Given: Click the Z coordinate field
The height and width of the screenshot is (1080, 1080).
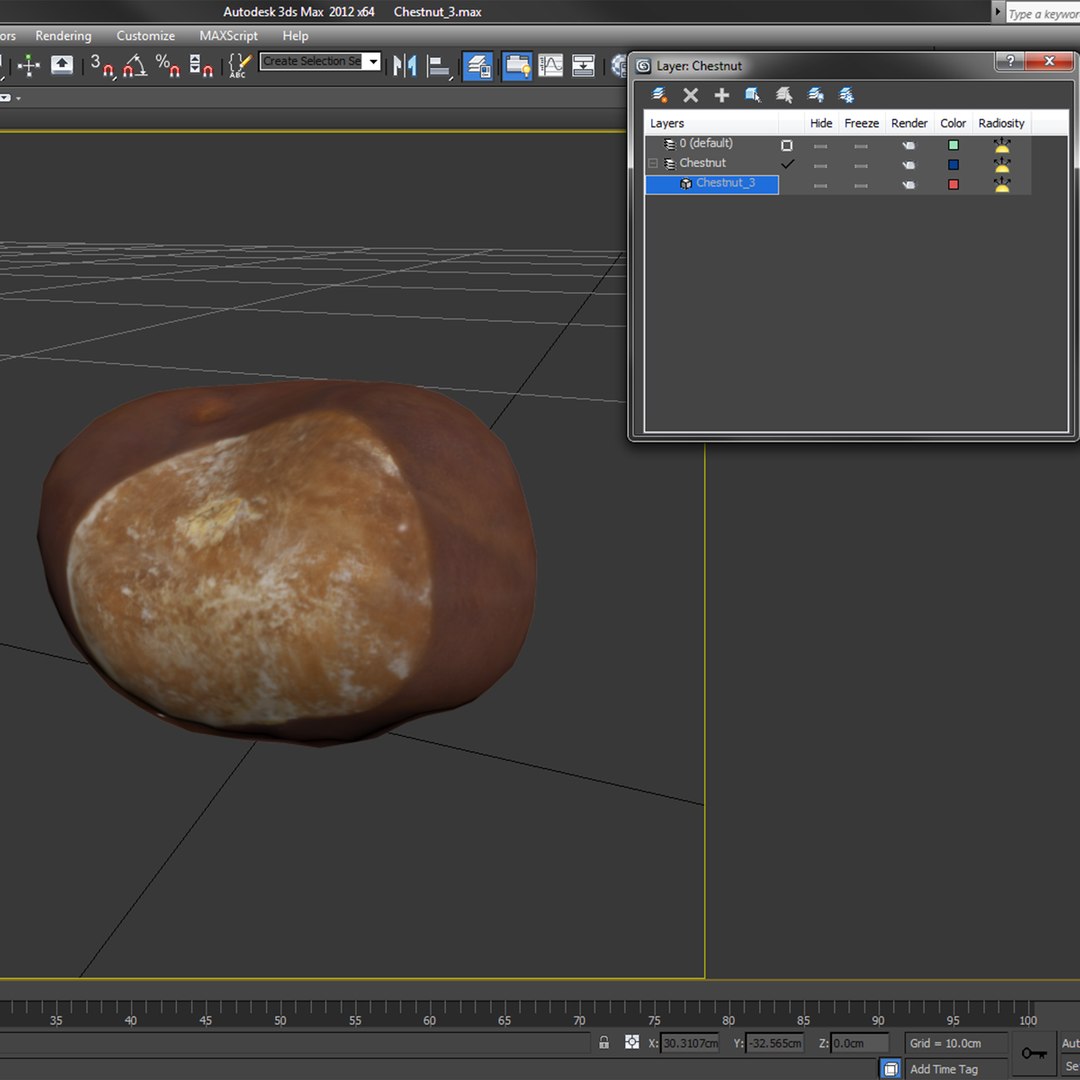Looking at the screenshot, I should pos(858,1043).
